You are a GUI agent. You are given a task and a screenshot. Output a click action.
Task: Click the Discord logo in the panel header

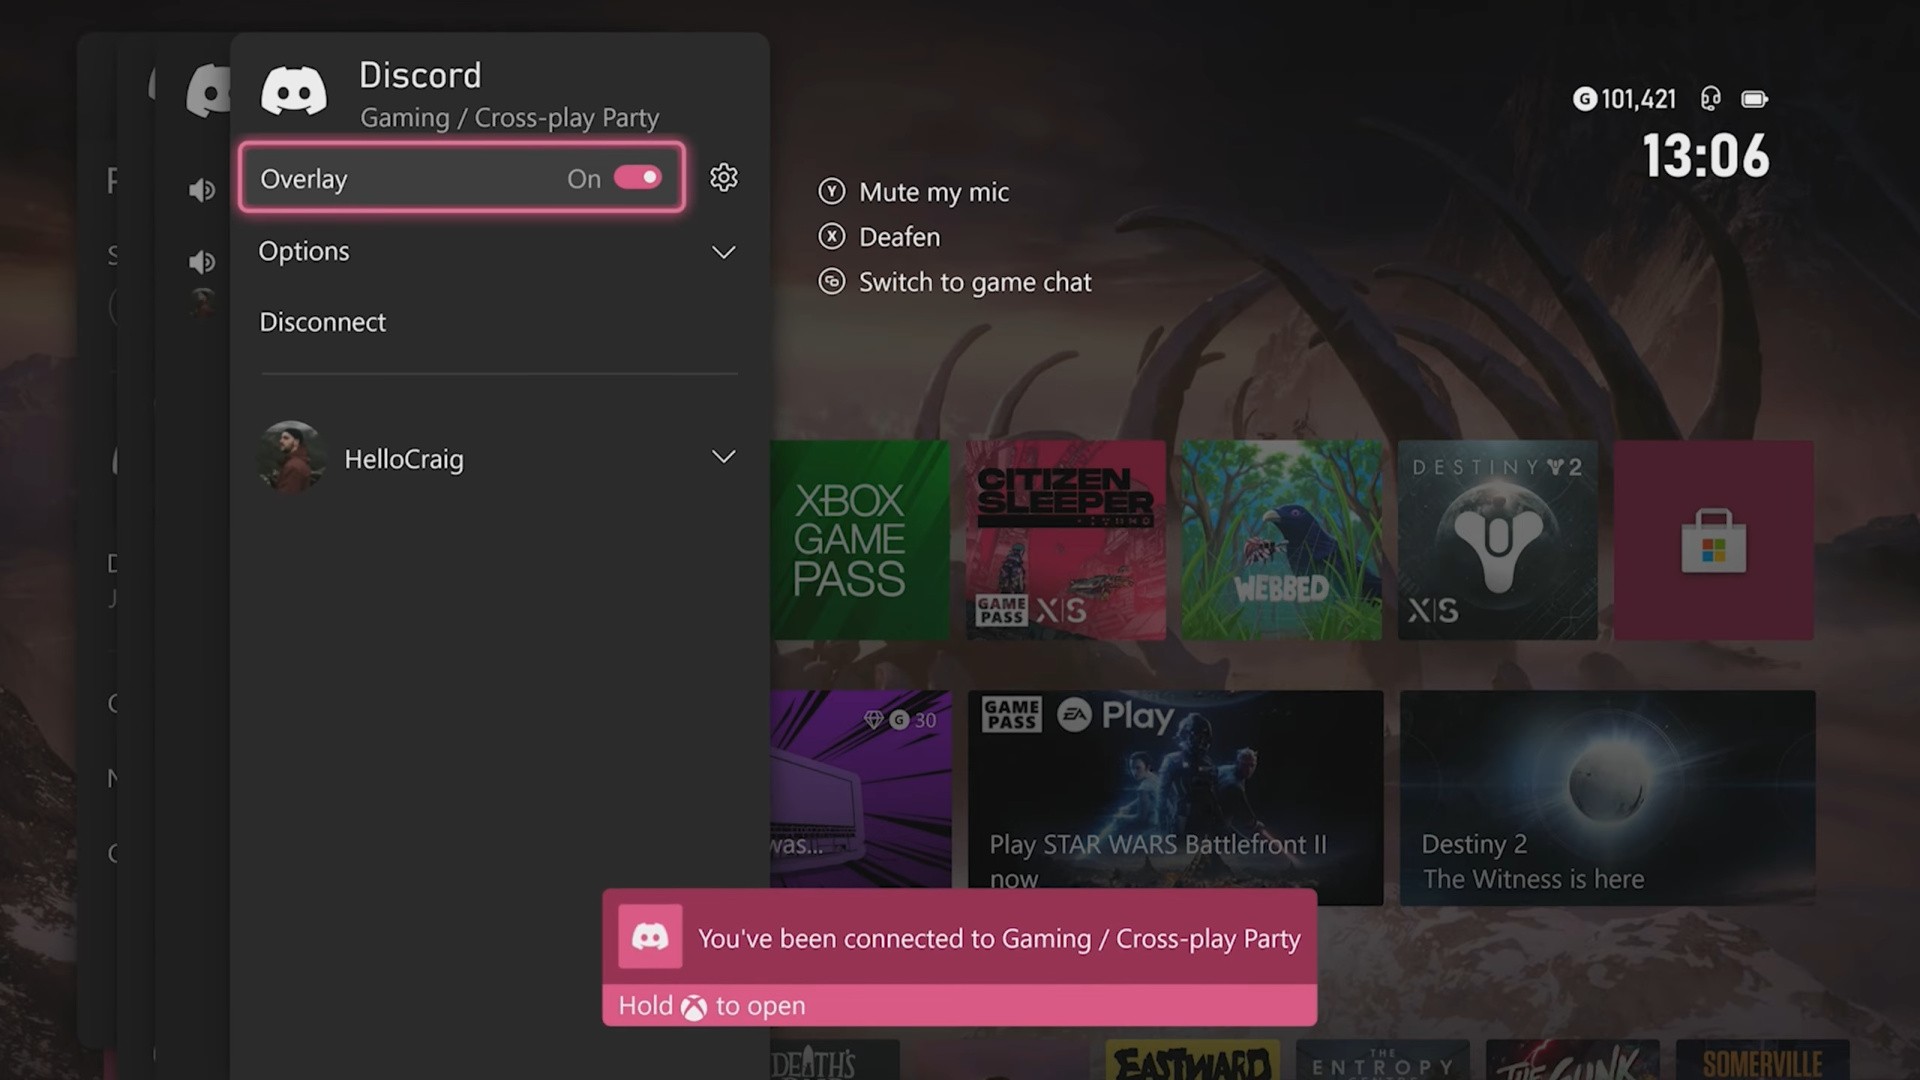(293, 90)
